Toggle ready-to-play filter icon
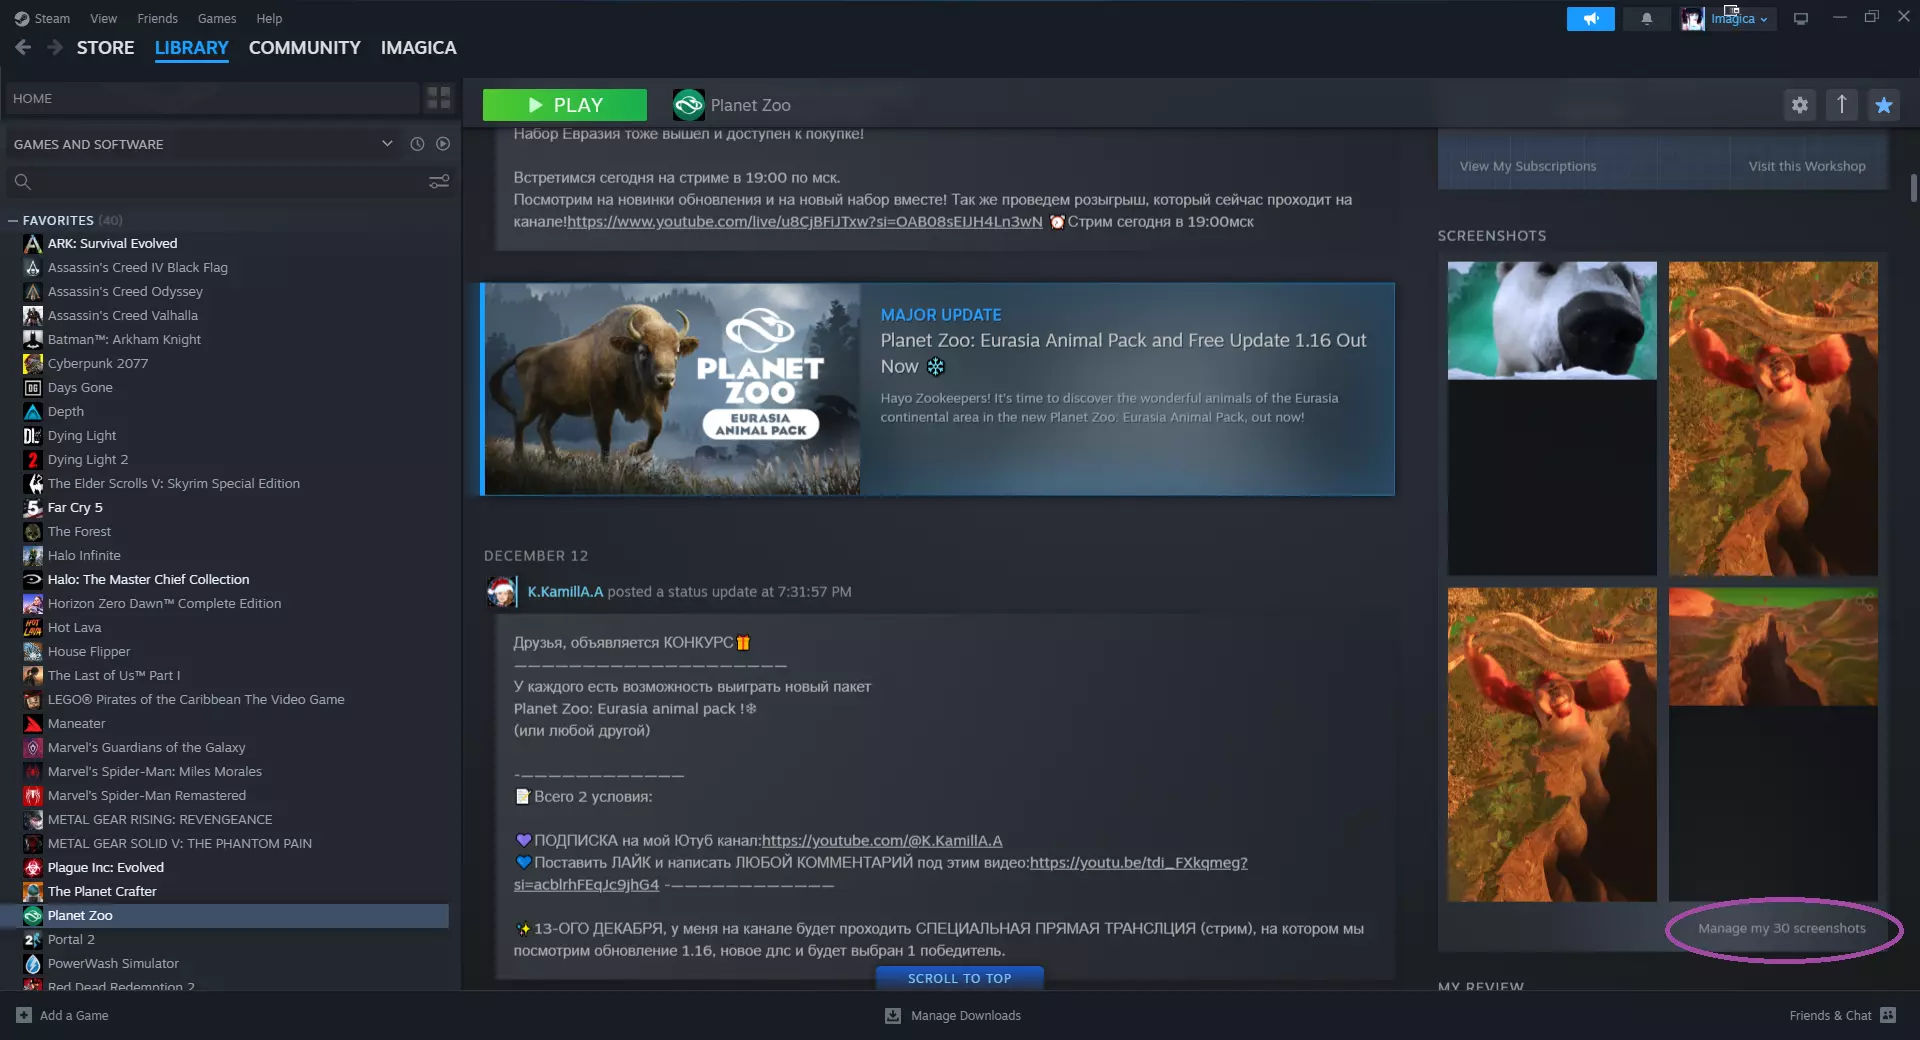Image resolution: width=1920 pixels, height=1040 pixels. click(x=443, y=144)
